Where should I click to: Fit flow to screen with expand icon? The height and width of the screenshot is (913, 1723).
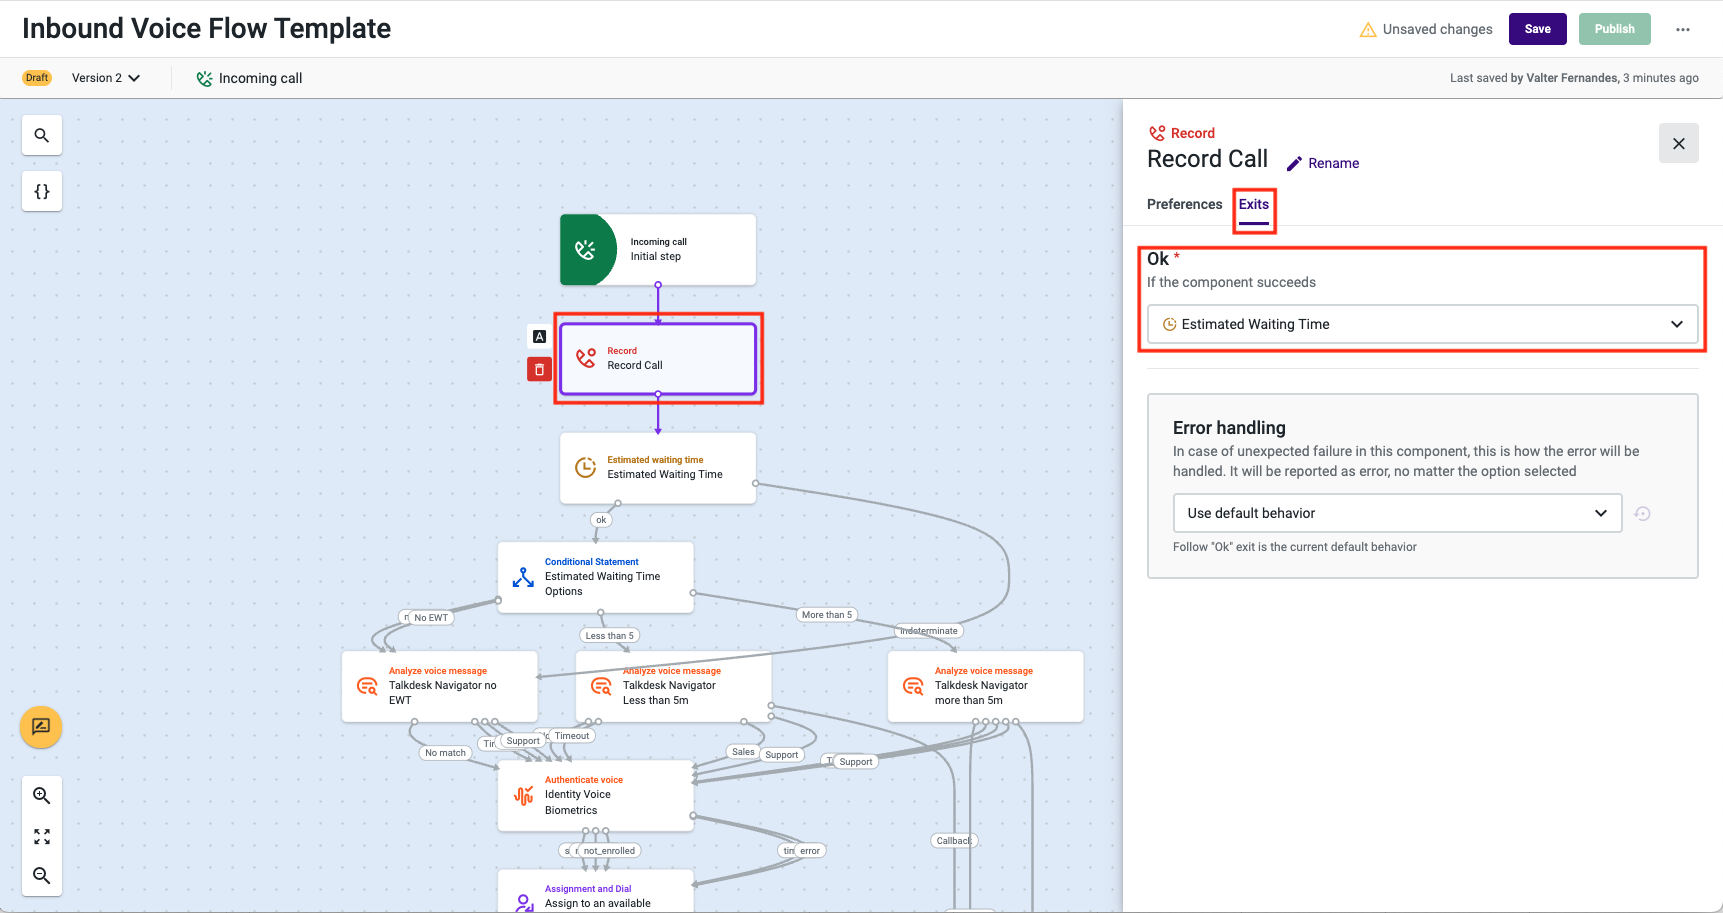click(42, 836)
